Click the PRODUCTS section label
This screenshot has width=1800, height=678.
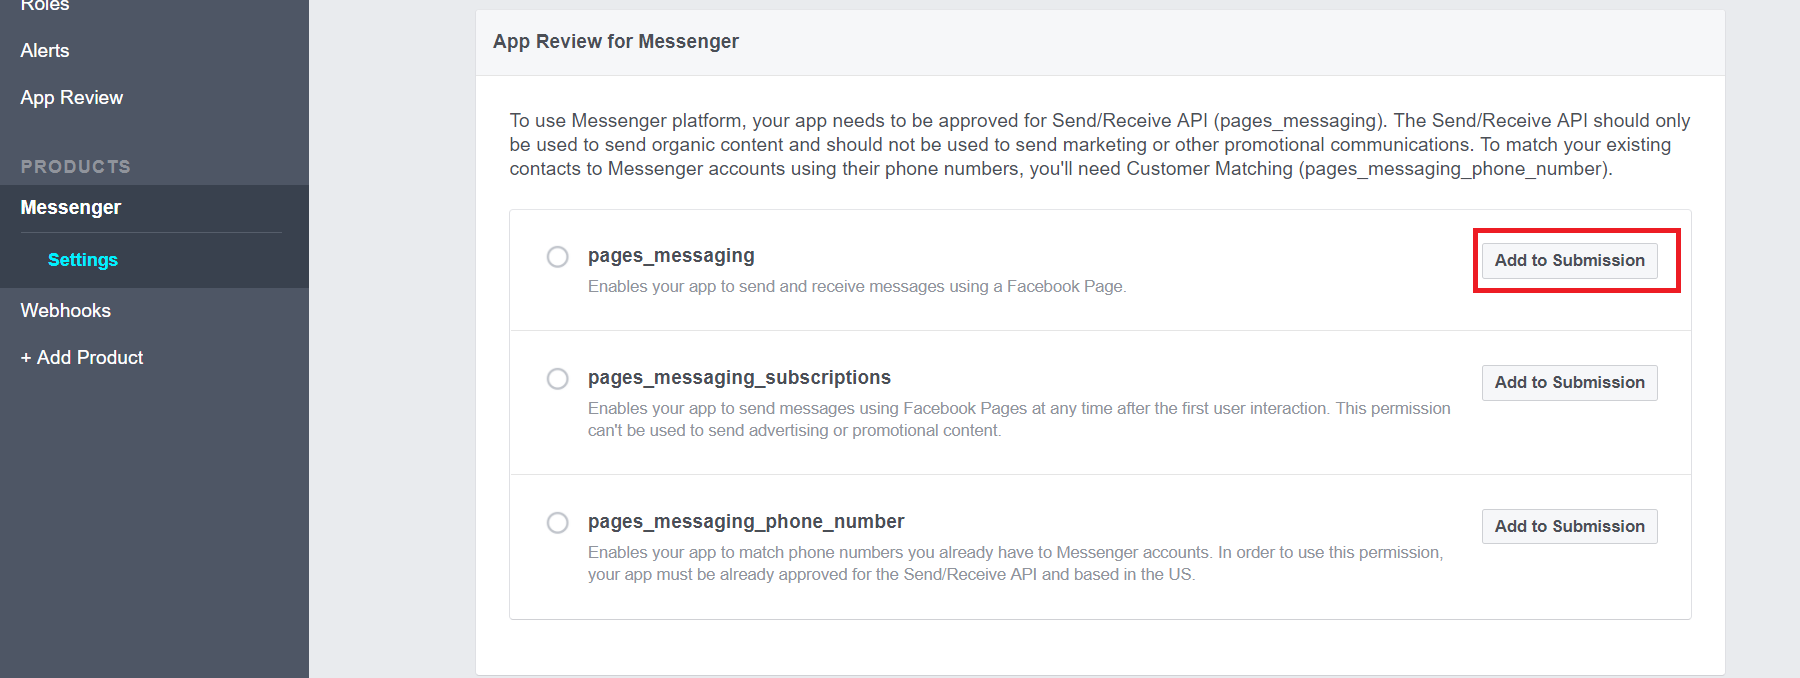click(x=76, y=167)
